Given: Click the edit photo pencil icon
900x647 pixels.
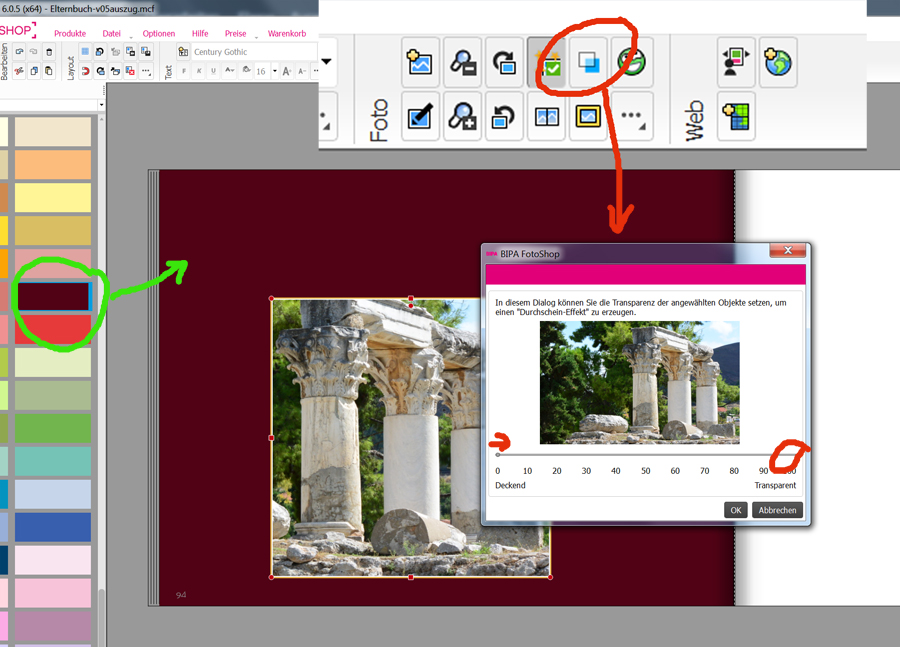Looking at the screenshot, I should point(420,117).
